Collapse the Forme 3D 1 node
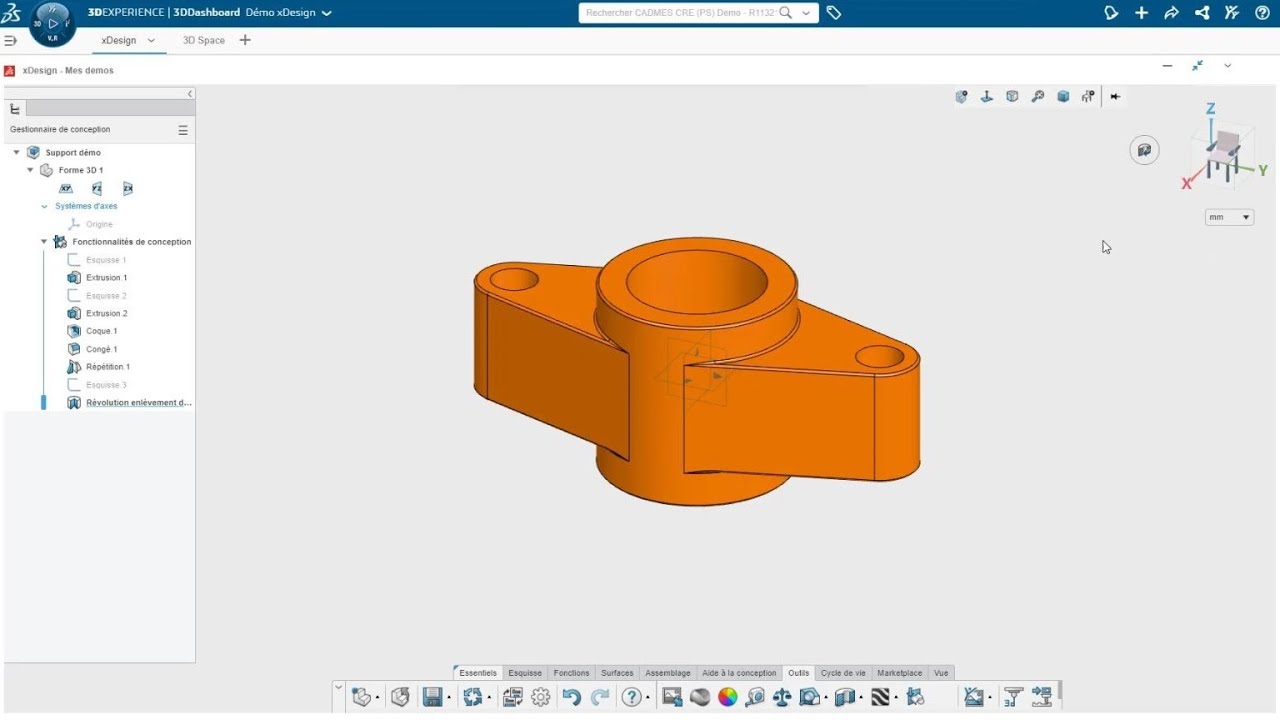This screenshot has width=1280, height=720. [30, 170]
